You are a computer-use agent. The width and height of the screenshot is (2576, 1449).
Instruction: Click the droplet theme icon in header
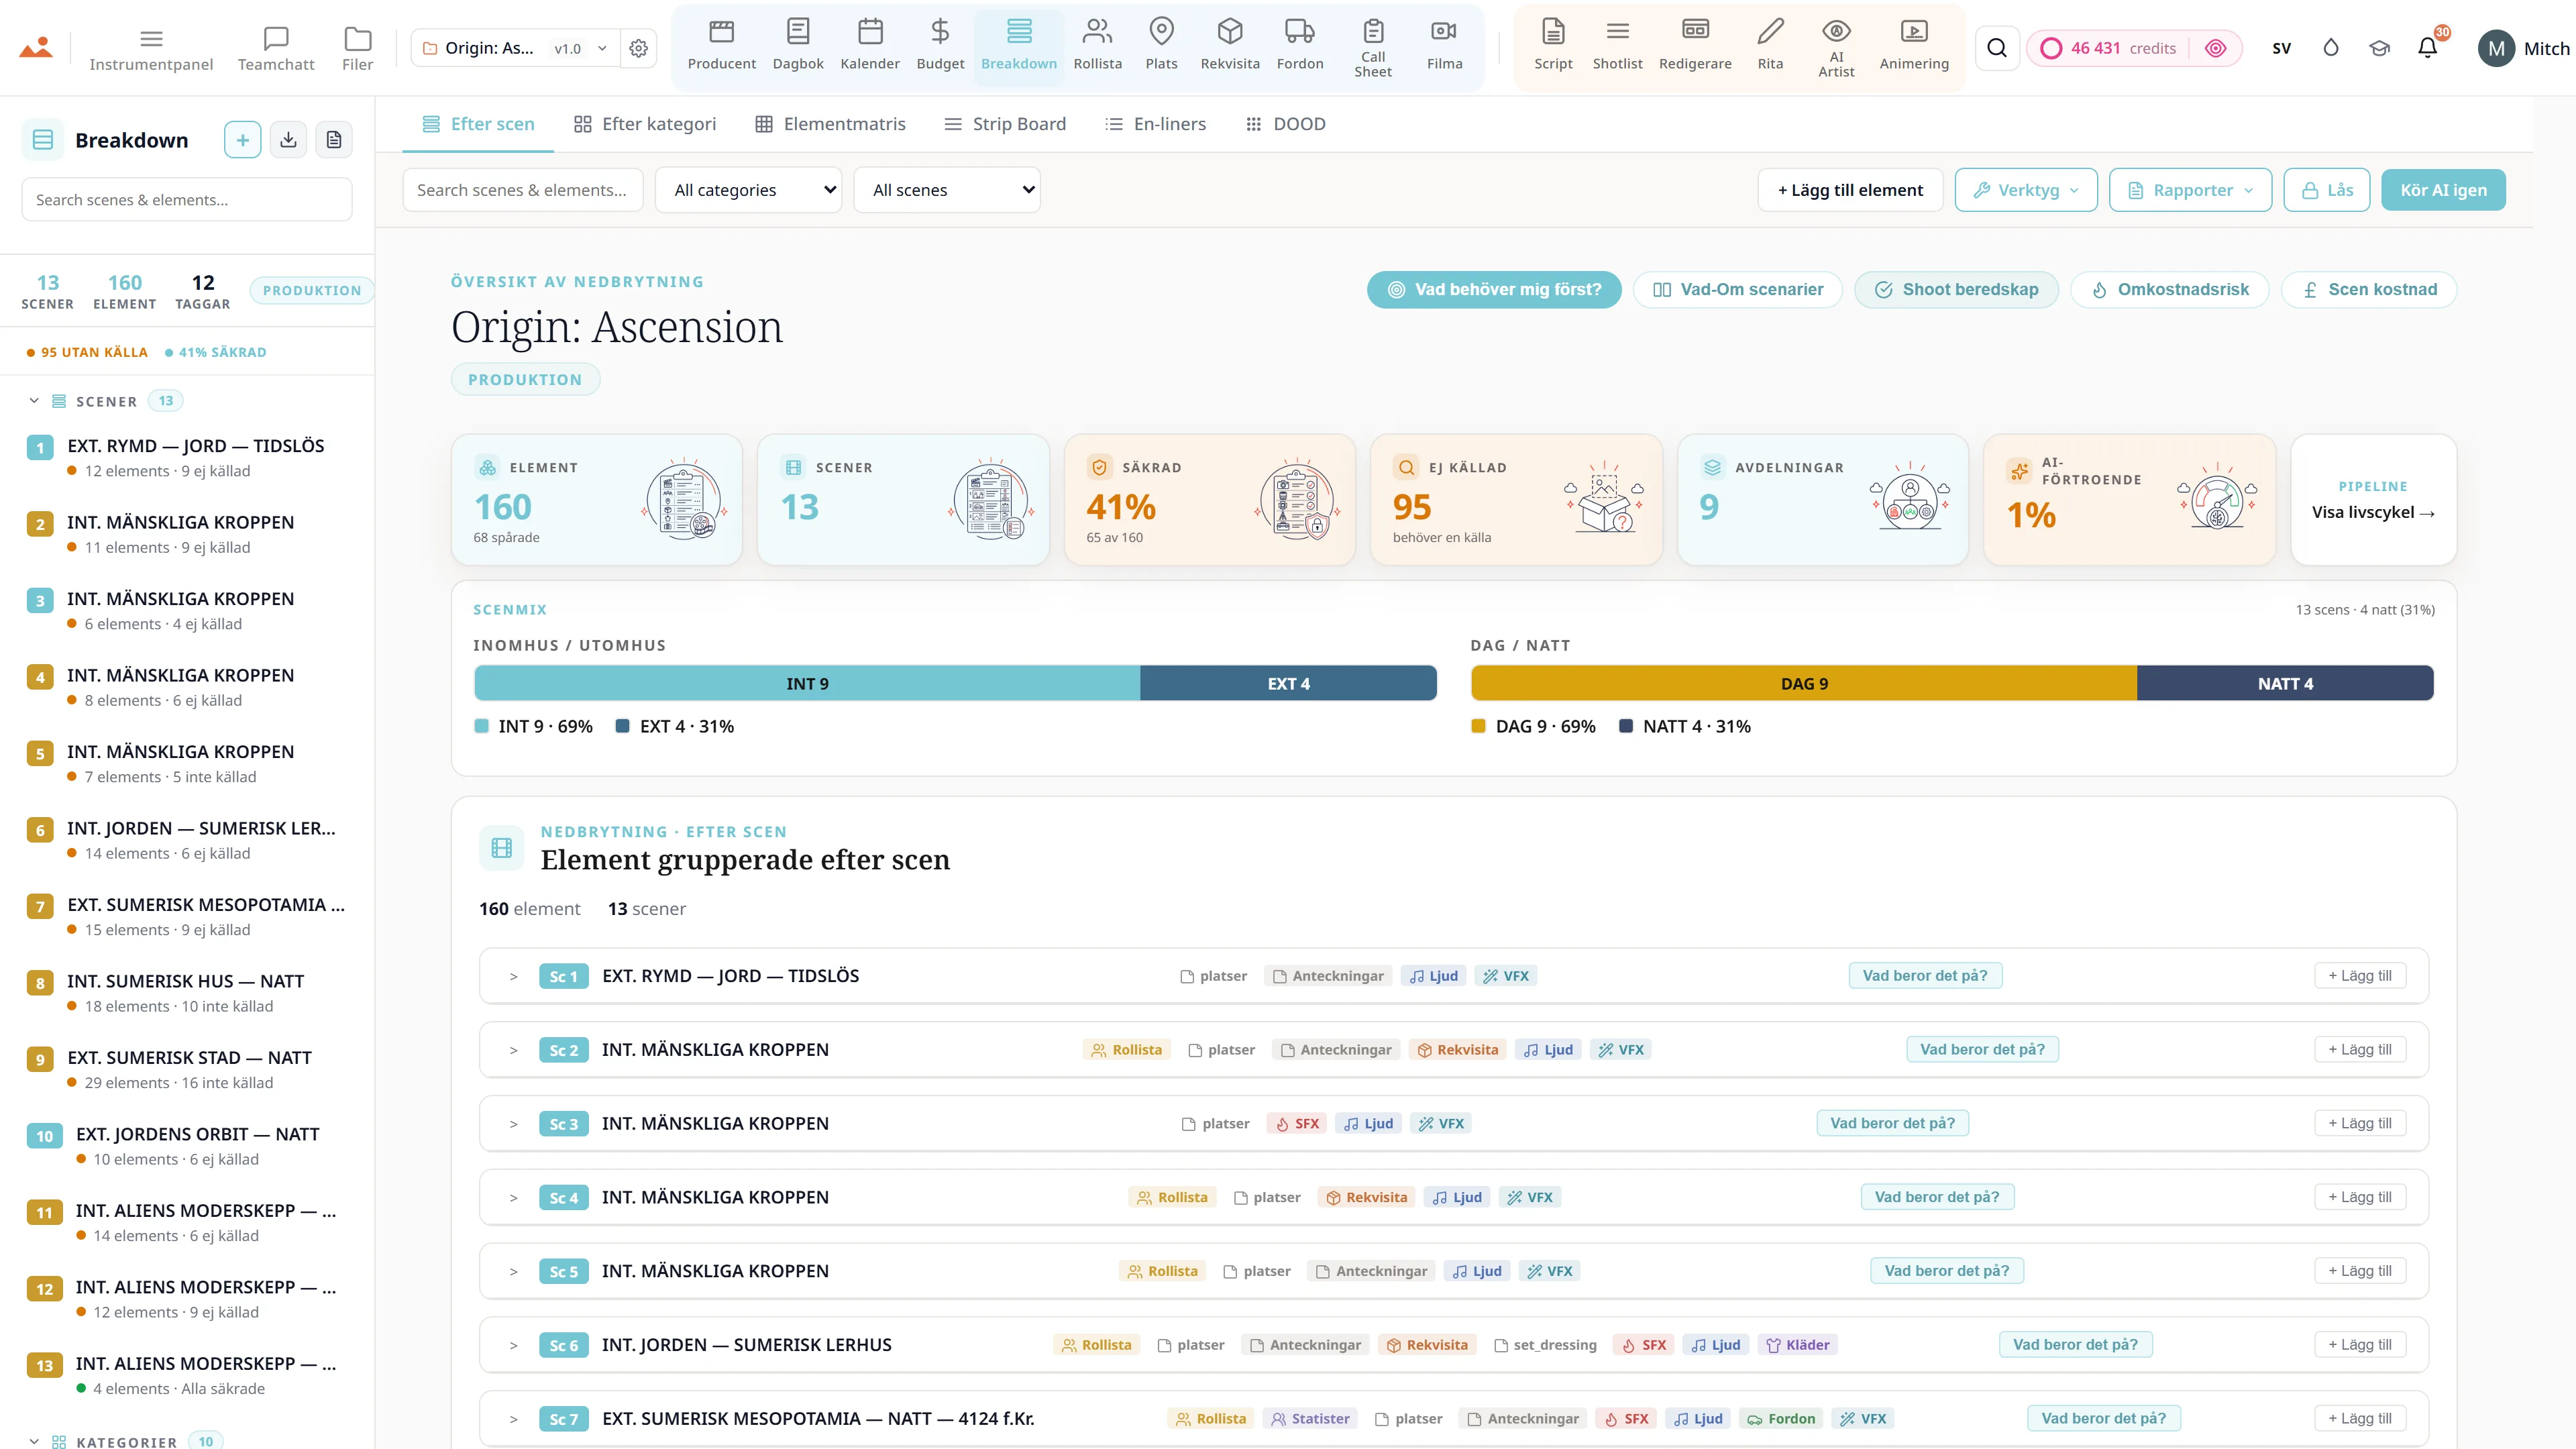pos(2331,48)
